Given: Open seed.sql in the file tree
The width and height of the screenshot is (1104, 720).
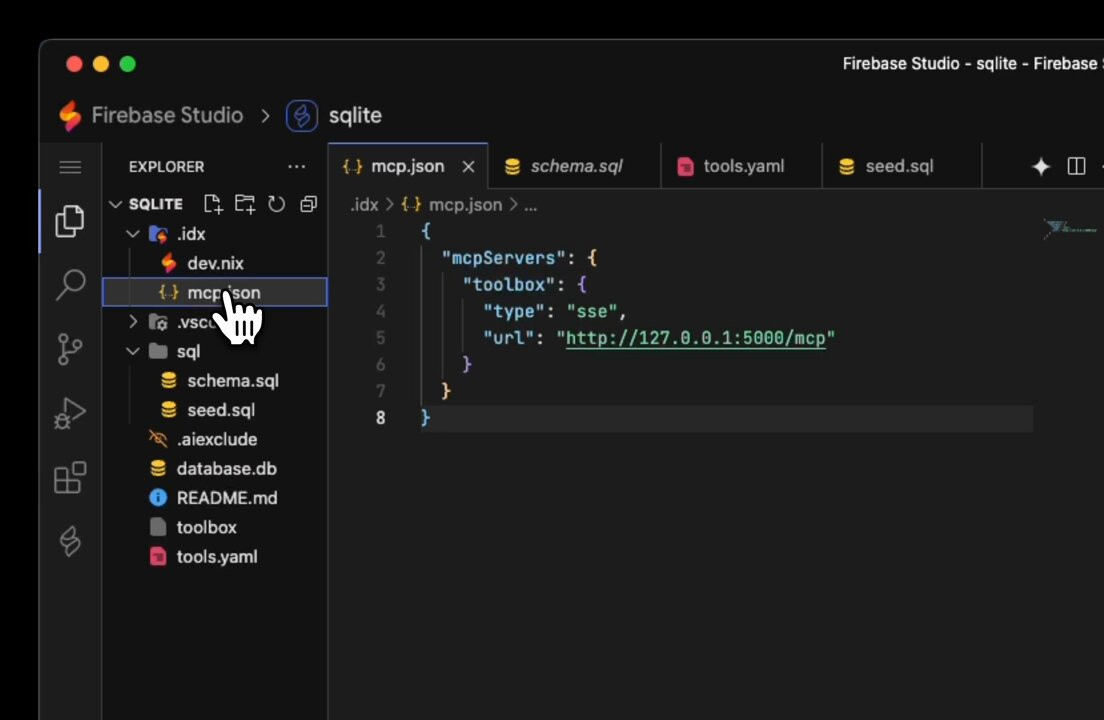Looking at the screenshot, I should [x=215, y=410].
